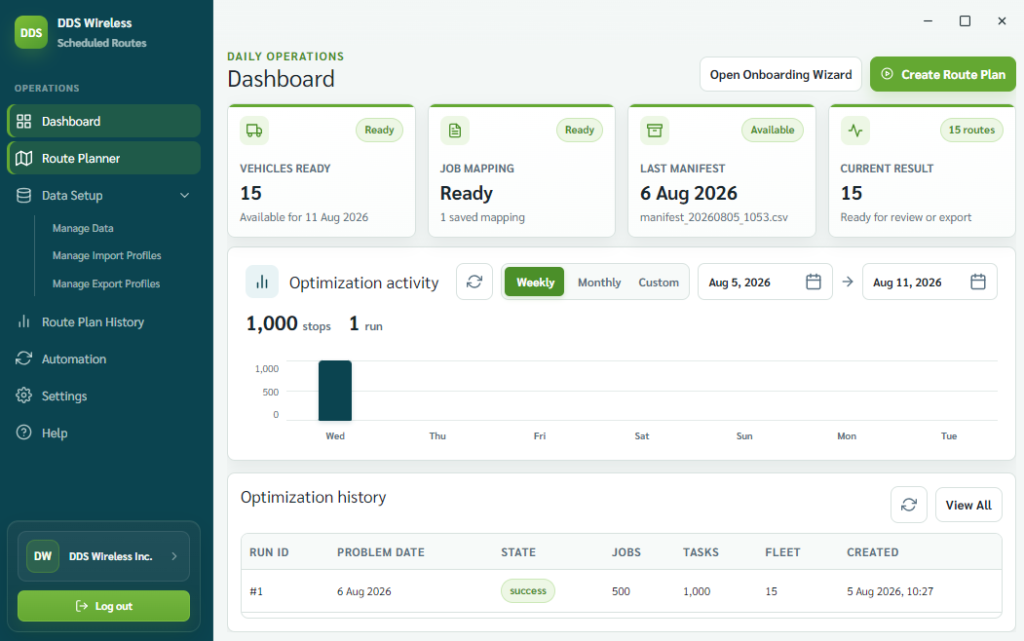1024x641 pixels.
Task: Open Manage Import Profiles submenu item
Action: pyautogui.click(x=106, y=256)
